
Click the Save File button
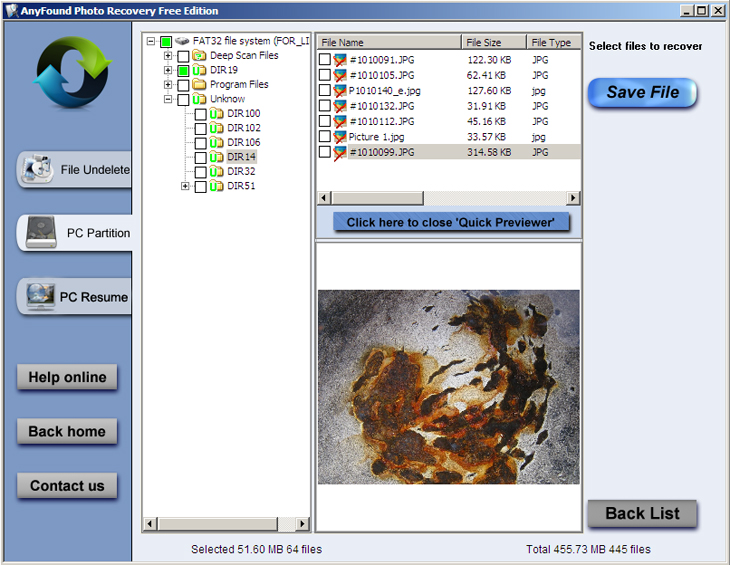(642, 93)
